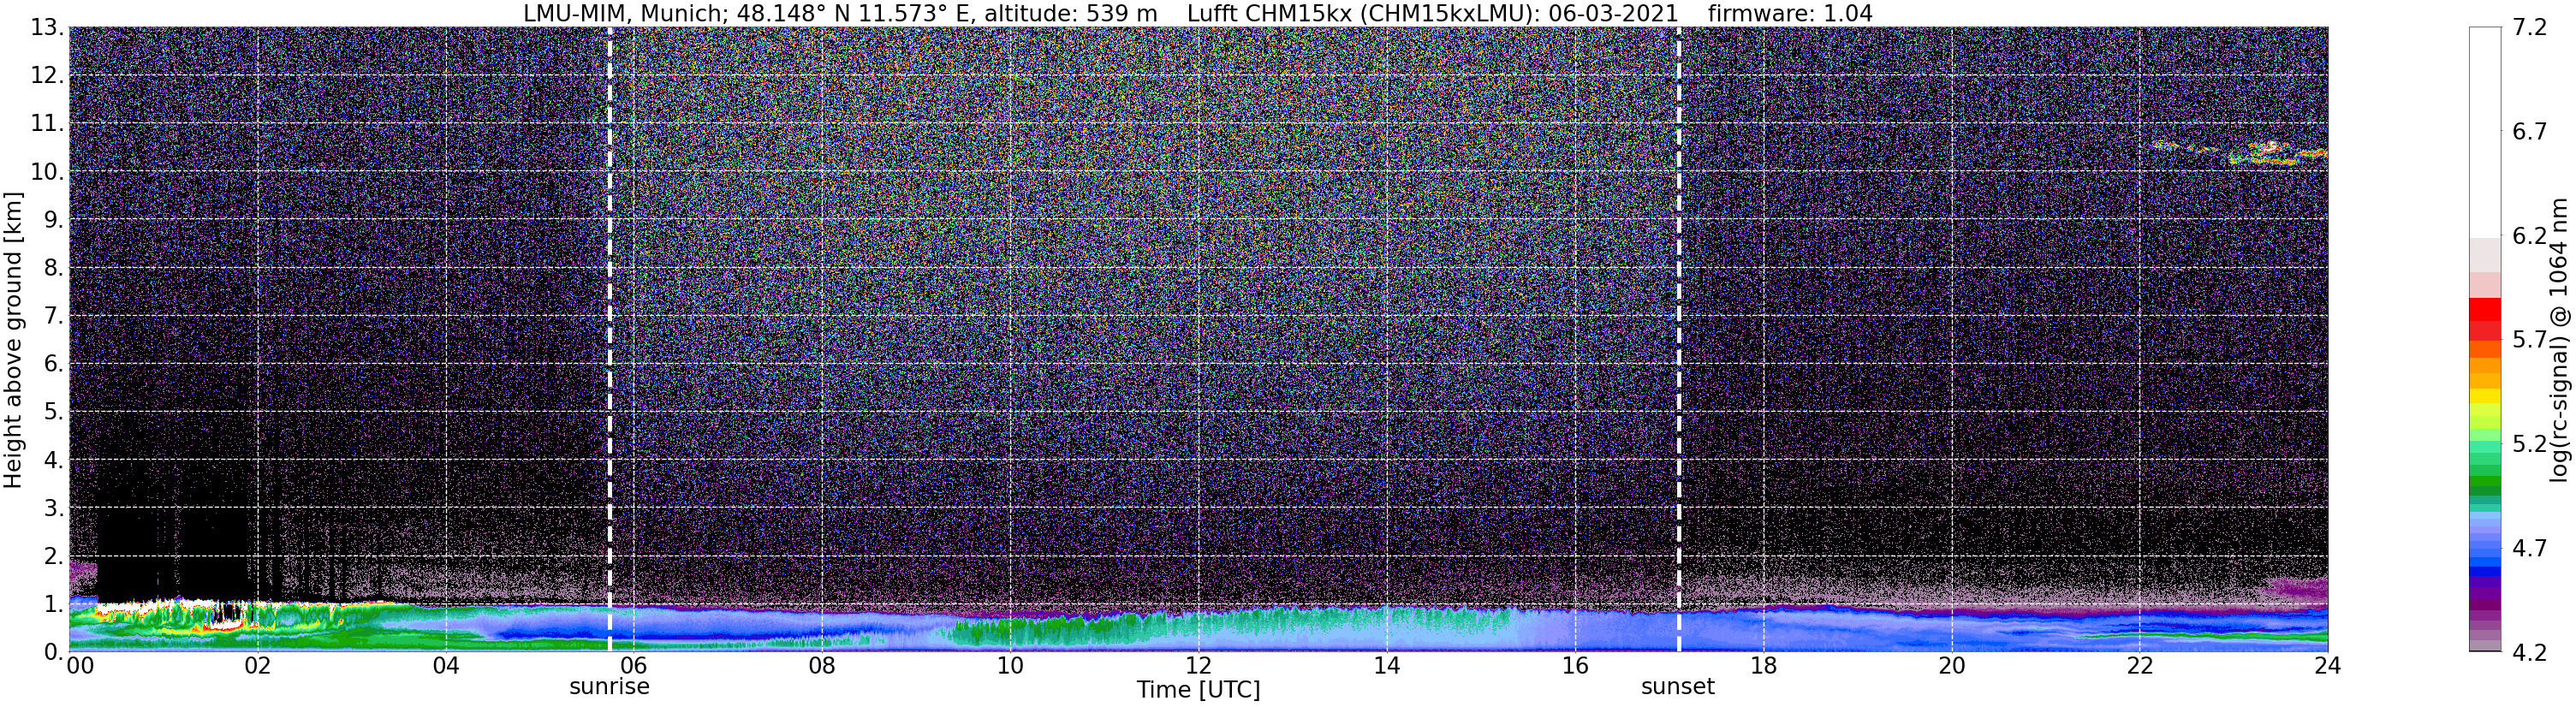Screen dimensions: 2576x707
Task: Click the '5.2' colorbar tick label
Action: 2529,444
